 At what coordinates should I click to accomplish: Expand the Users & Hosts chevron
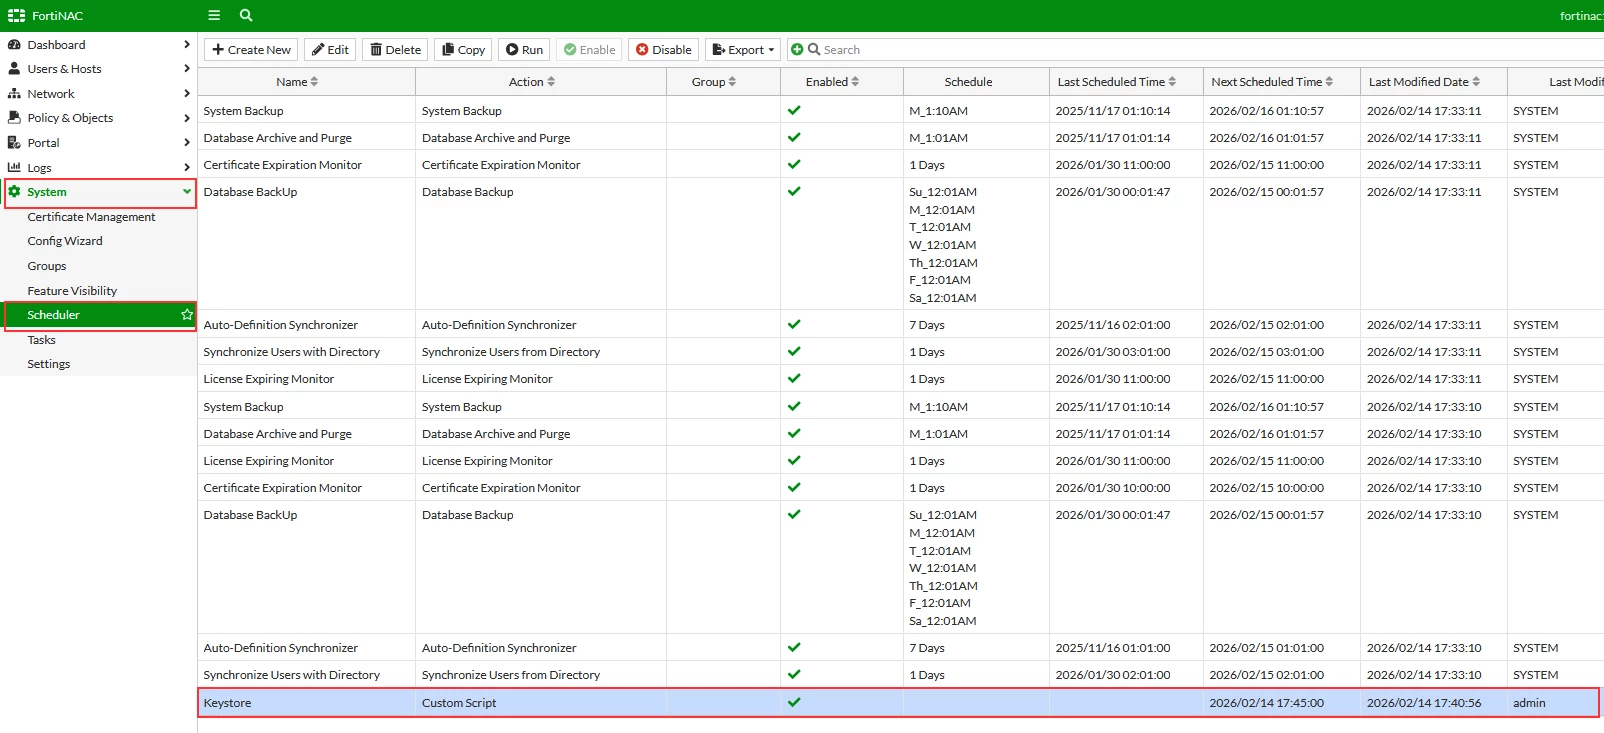(x=187, y=69)
